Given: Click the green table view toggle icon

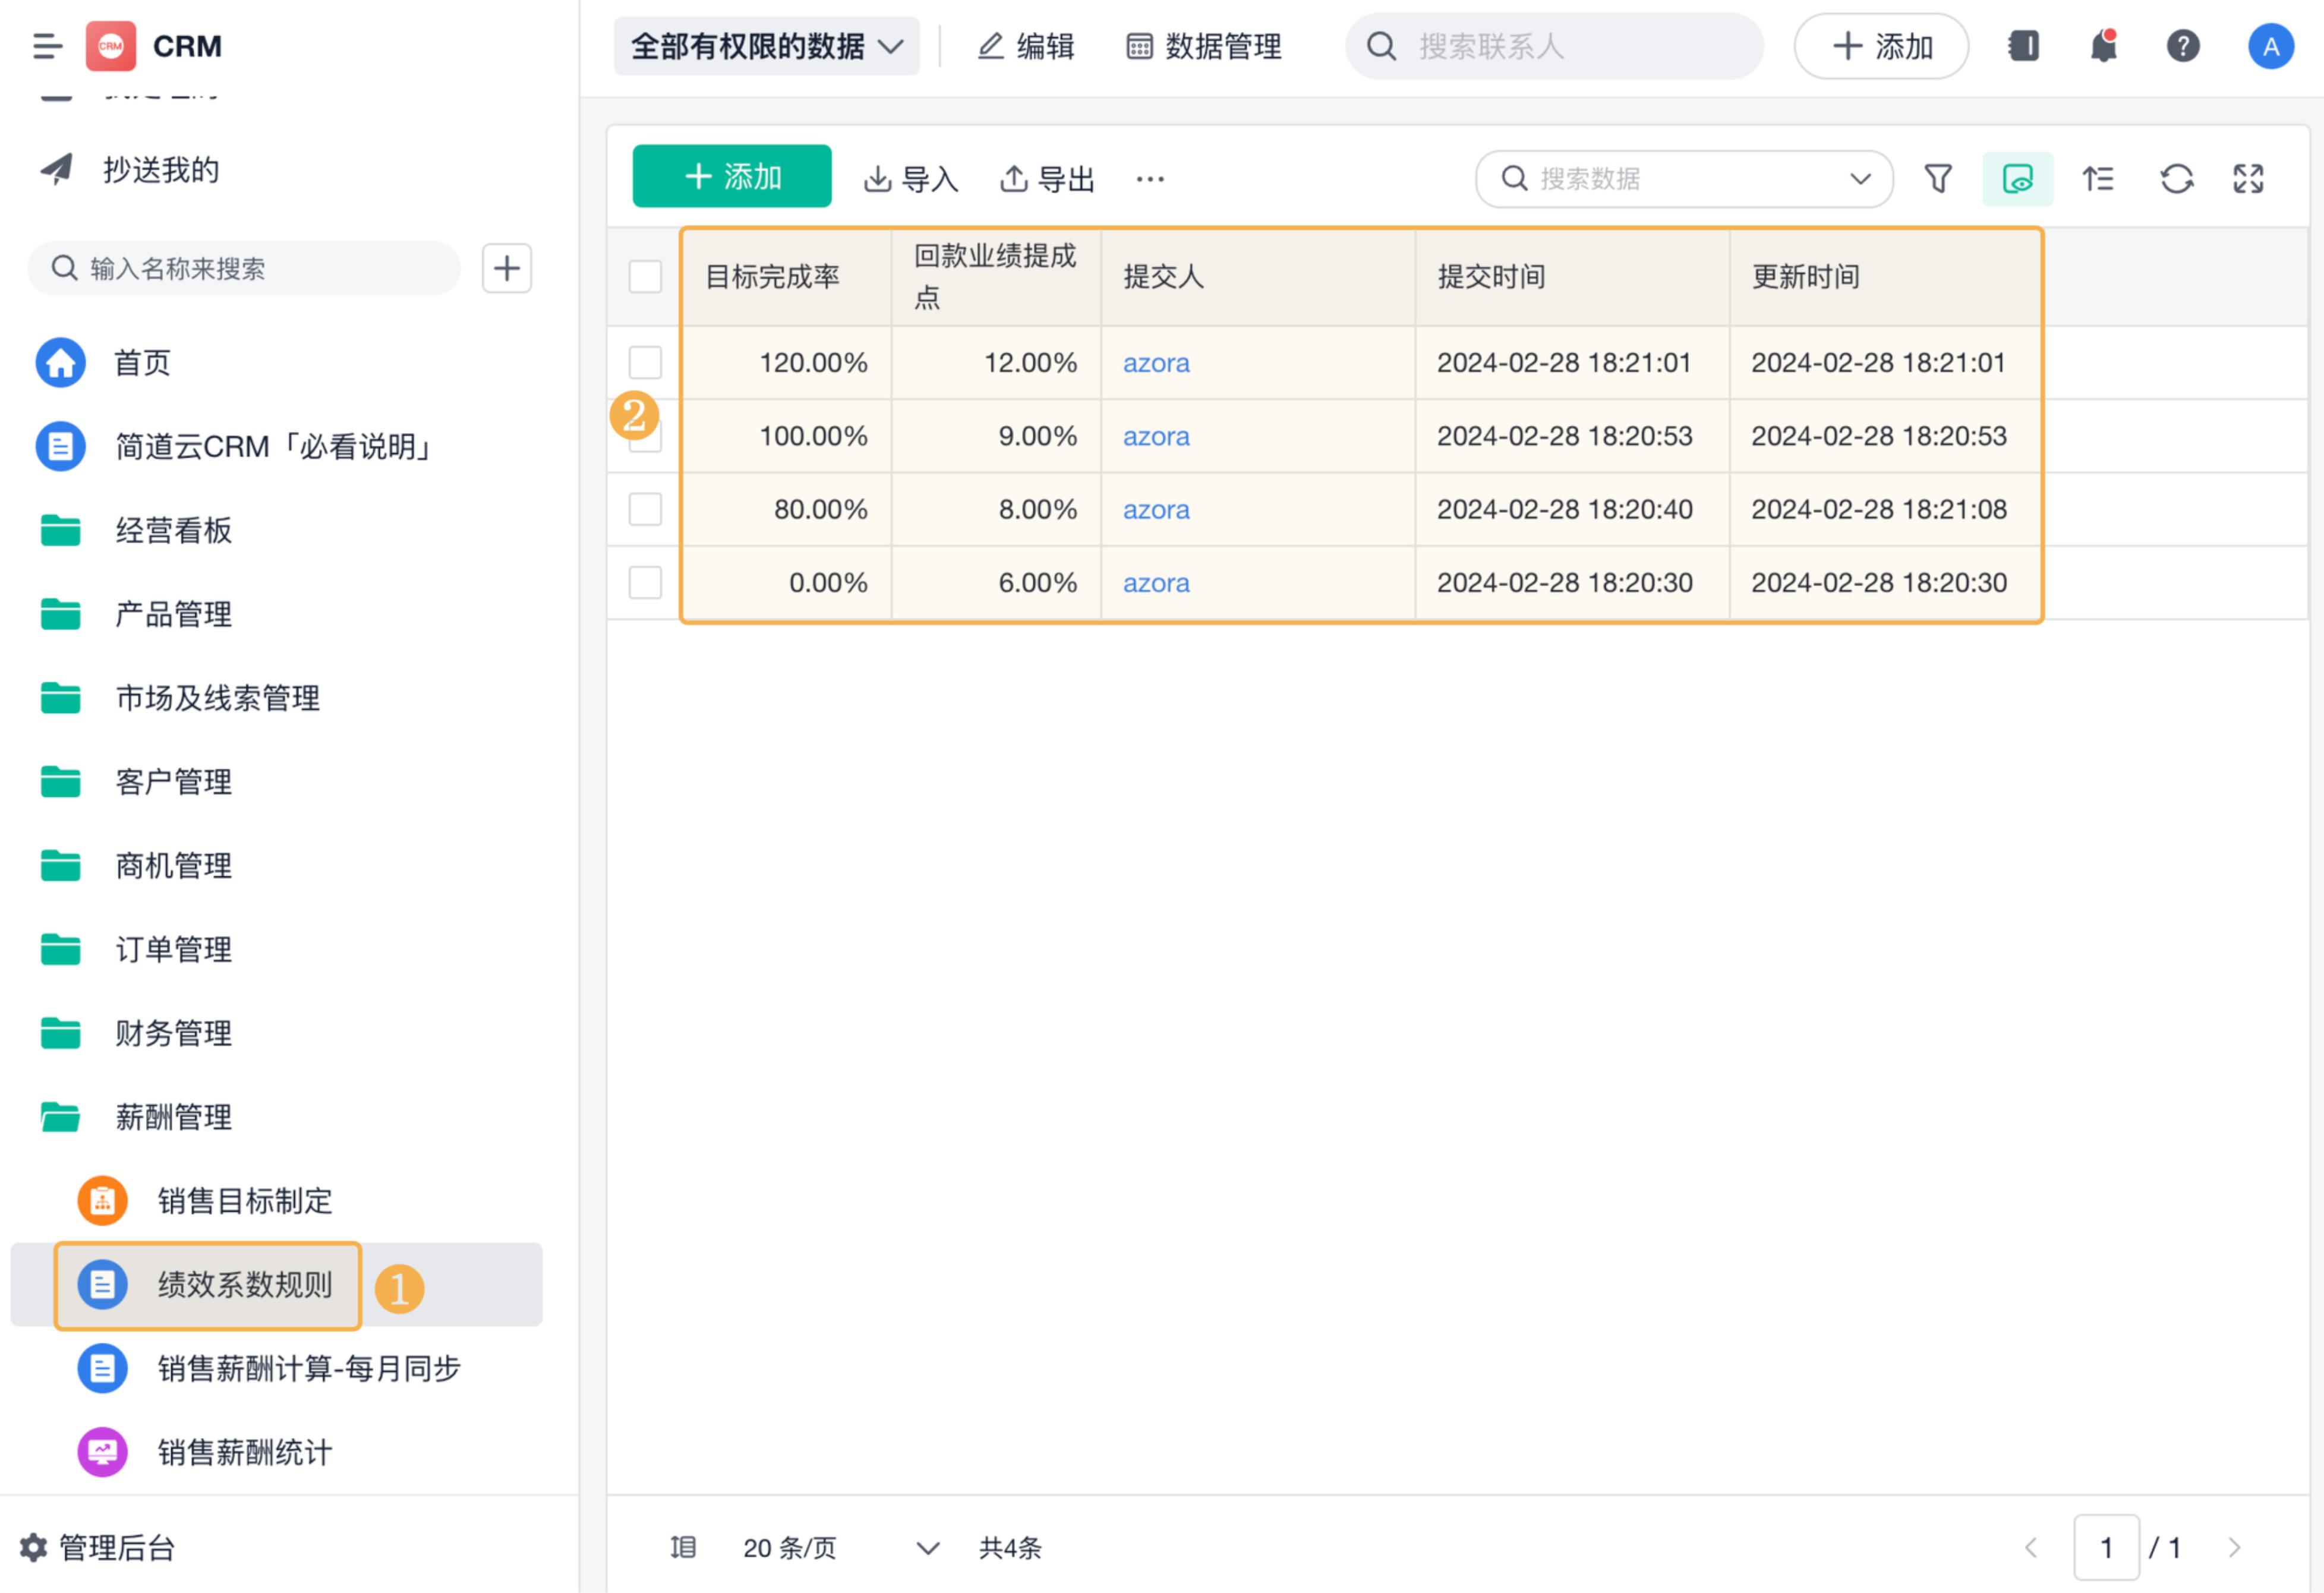Looking at the screenshot, I should [2017, 178].
